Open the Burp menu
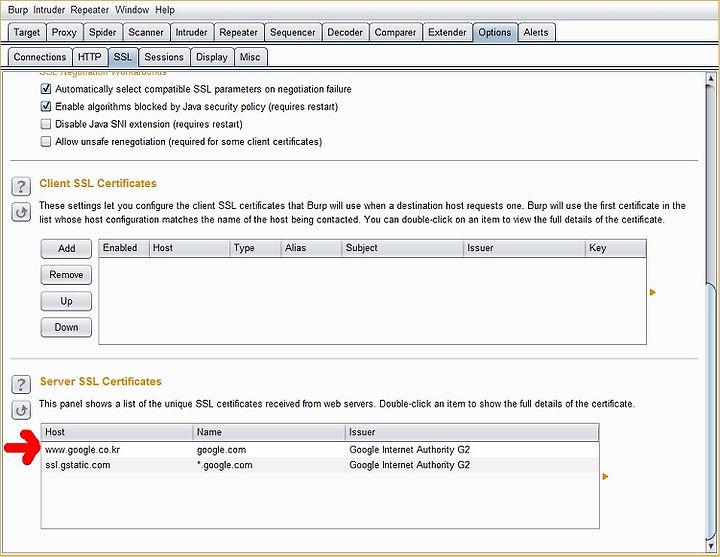 point(17,10)
